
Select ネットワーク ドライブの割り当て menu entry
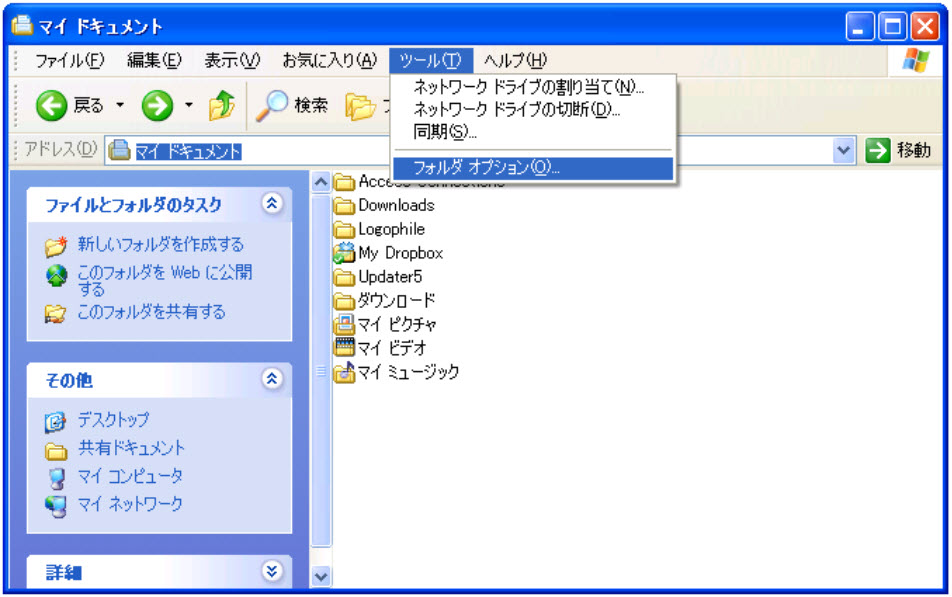(528, 87)
